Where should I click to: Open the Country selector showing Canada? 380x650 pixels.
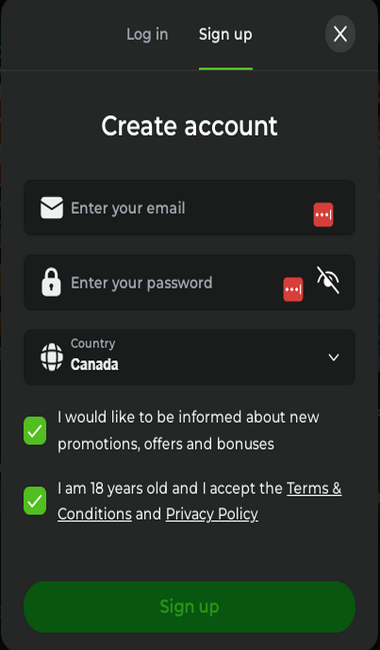[189, 357]
